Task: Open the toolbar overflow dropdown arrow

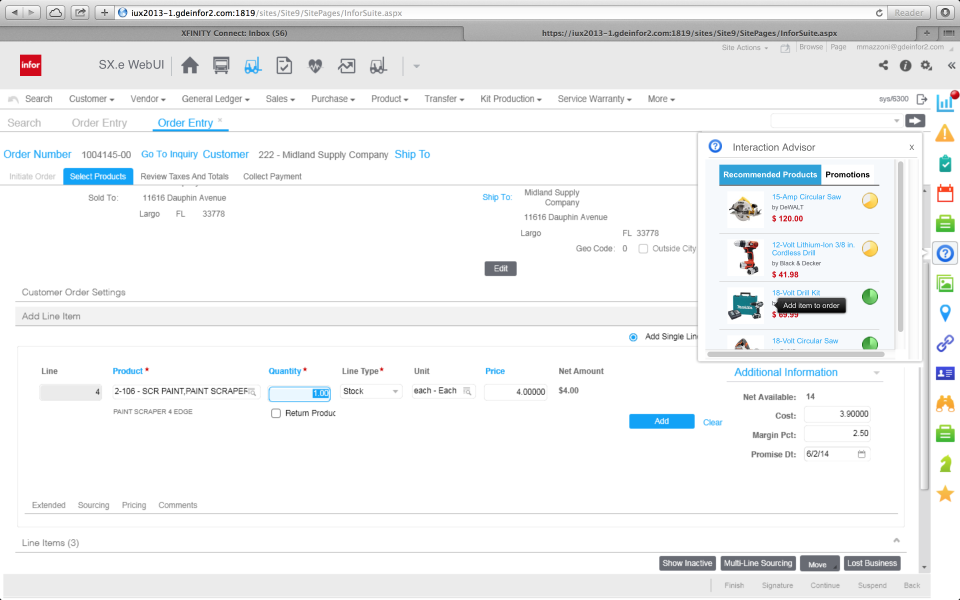Action: click(416, 66)
